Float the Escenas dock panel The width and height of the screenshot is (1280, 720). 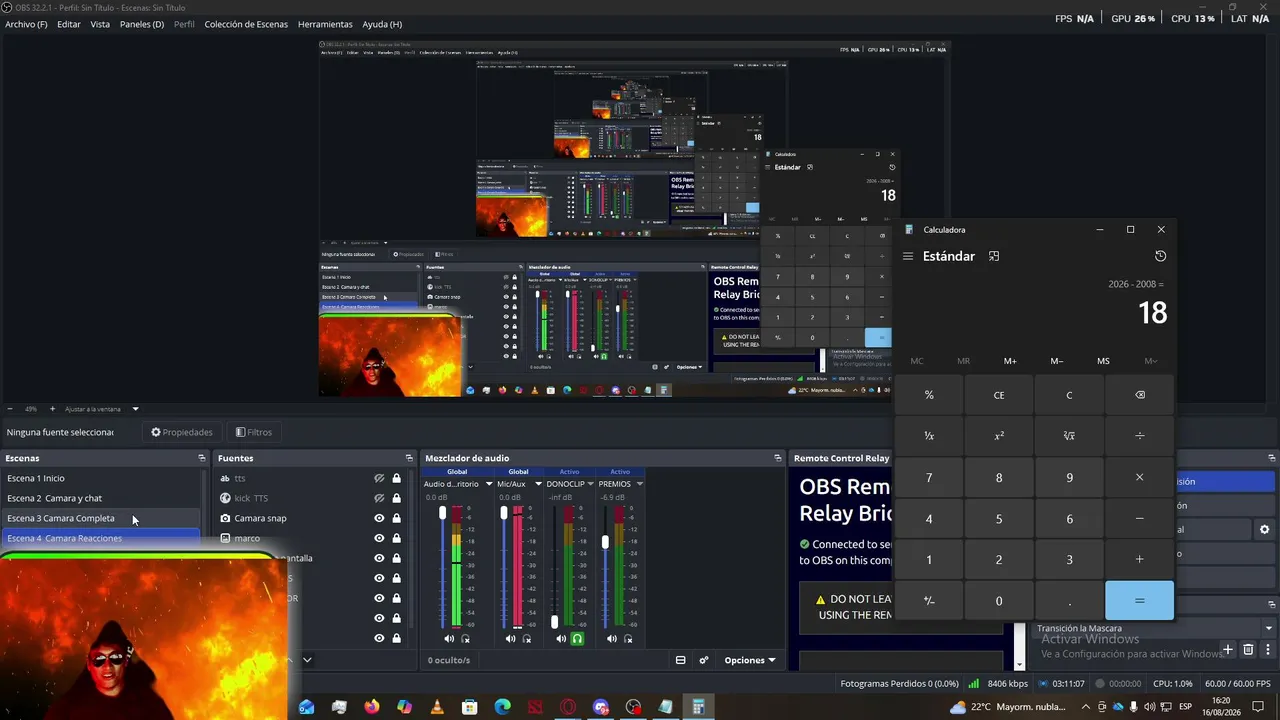click(x=201, y=458)
